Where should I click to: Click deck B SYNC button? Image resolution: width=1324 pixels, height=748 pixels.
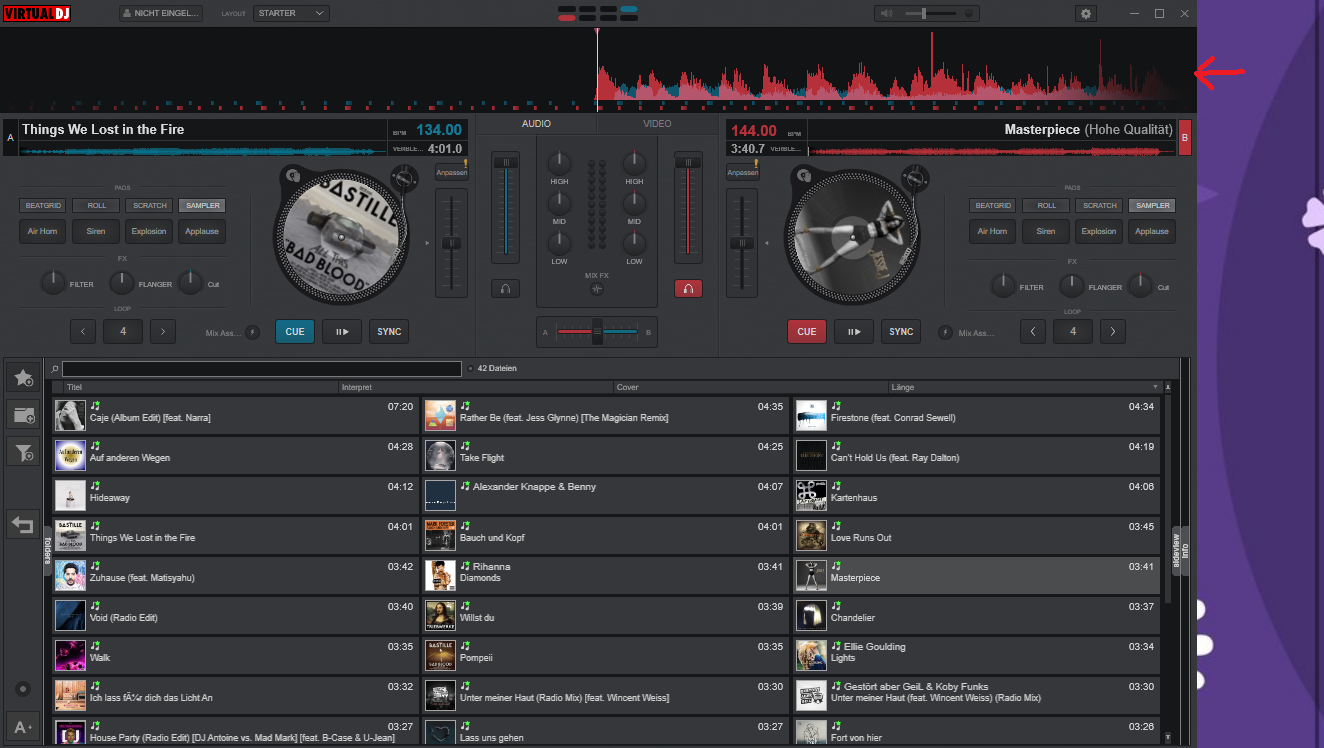[901, 332]
